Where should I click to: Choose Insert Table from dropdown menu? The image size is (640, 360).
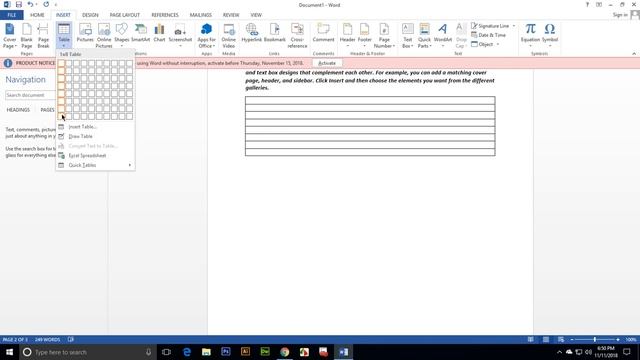96,127
